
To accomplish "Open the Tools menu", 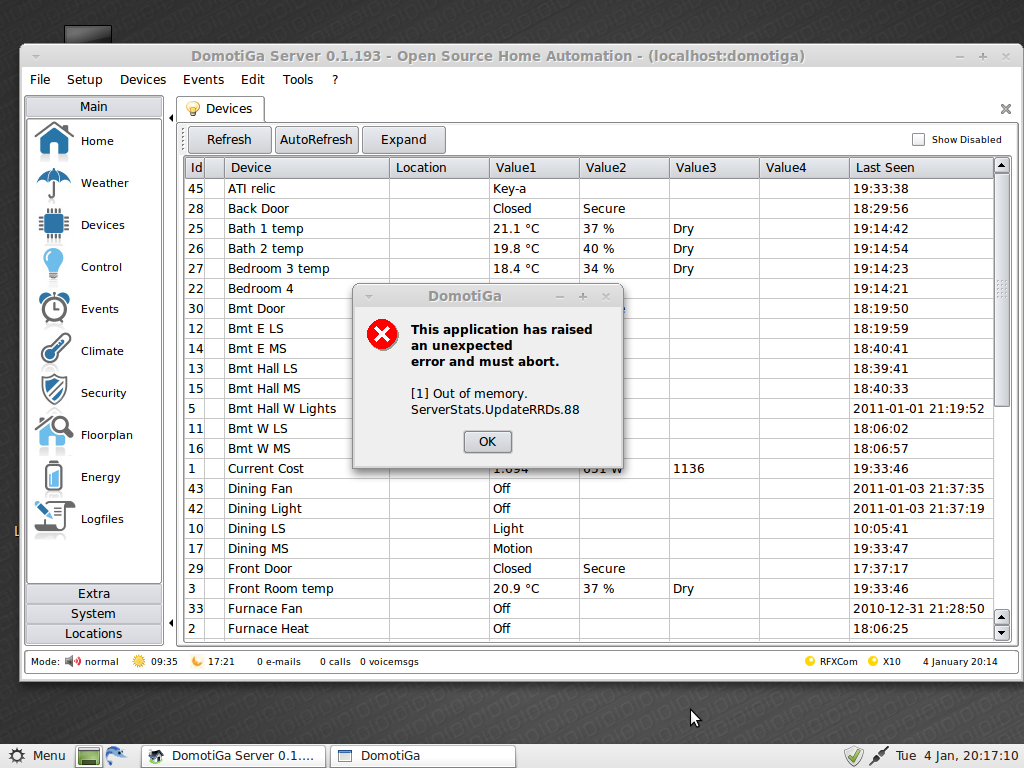I will (298, 80).
